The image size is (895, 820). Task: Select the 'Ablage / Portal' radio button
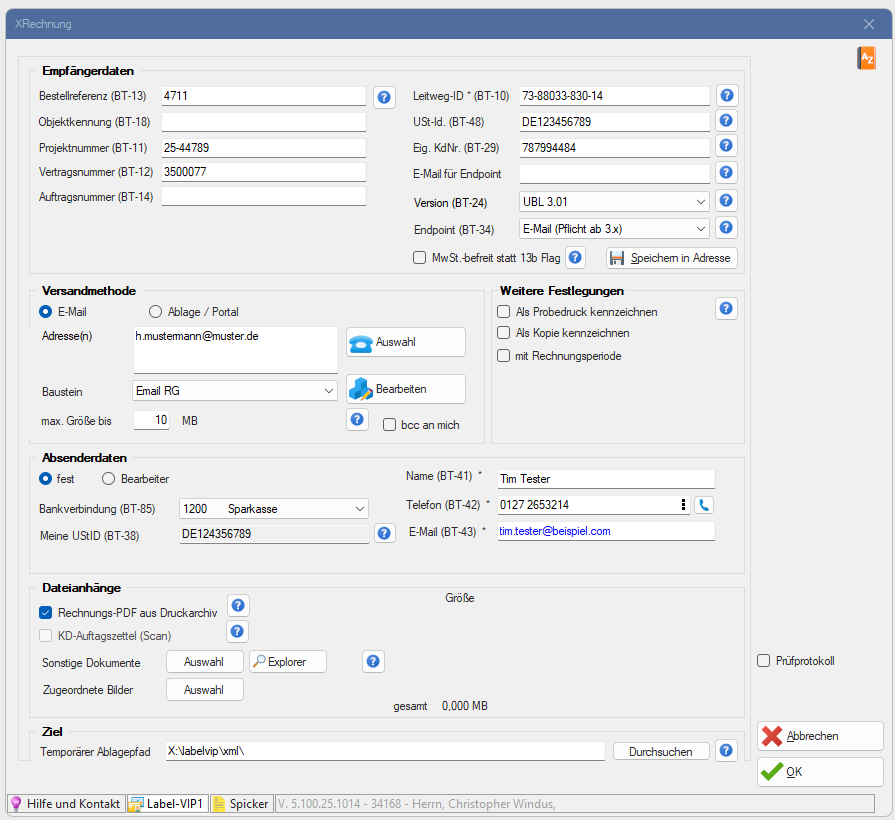pos(155,312)
